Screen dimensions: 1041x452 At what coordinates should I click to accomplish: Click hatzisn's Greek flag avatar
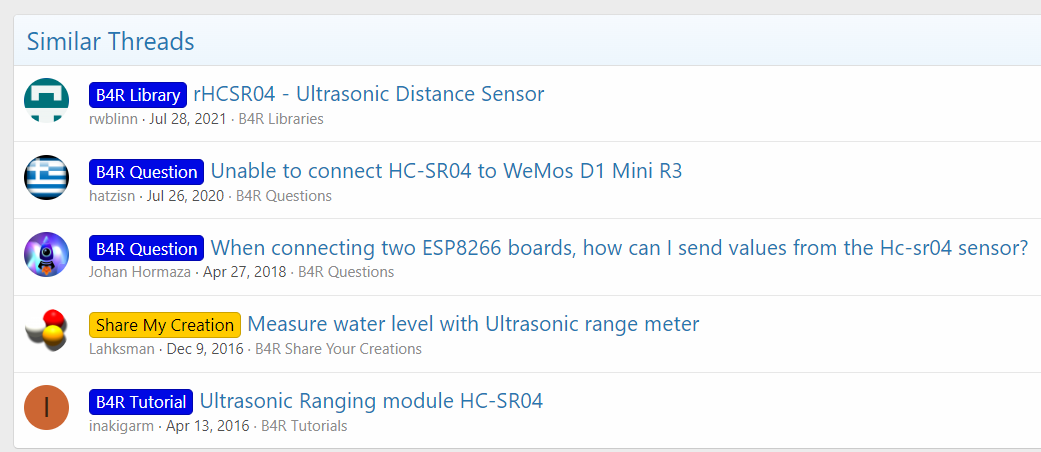click(x=46, y=178)
